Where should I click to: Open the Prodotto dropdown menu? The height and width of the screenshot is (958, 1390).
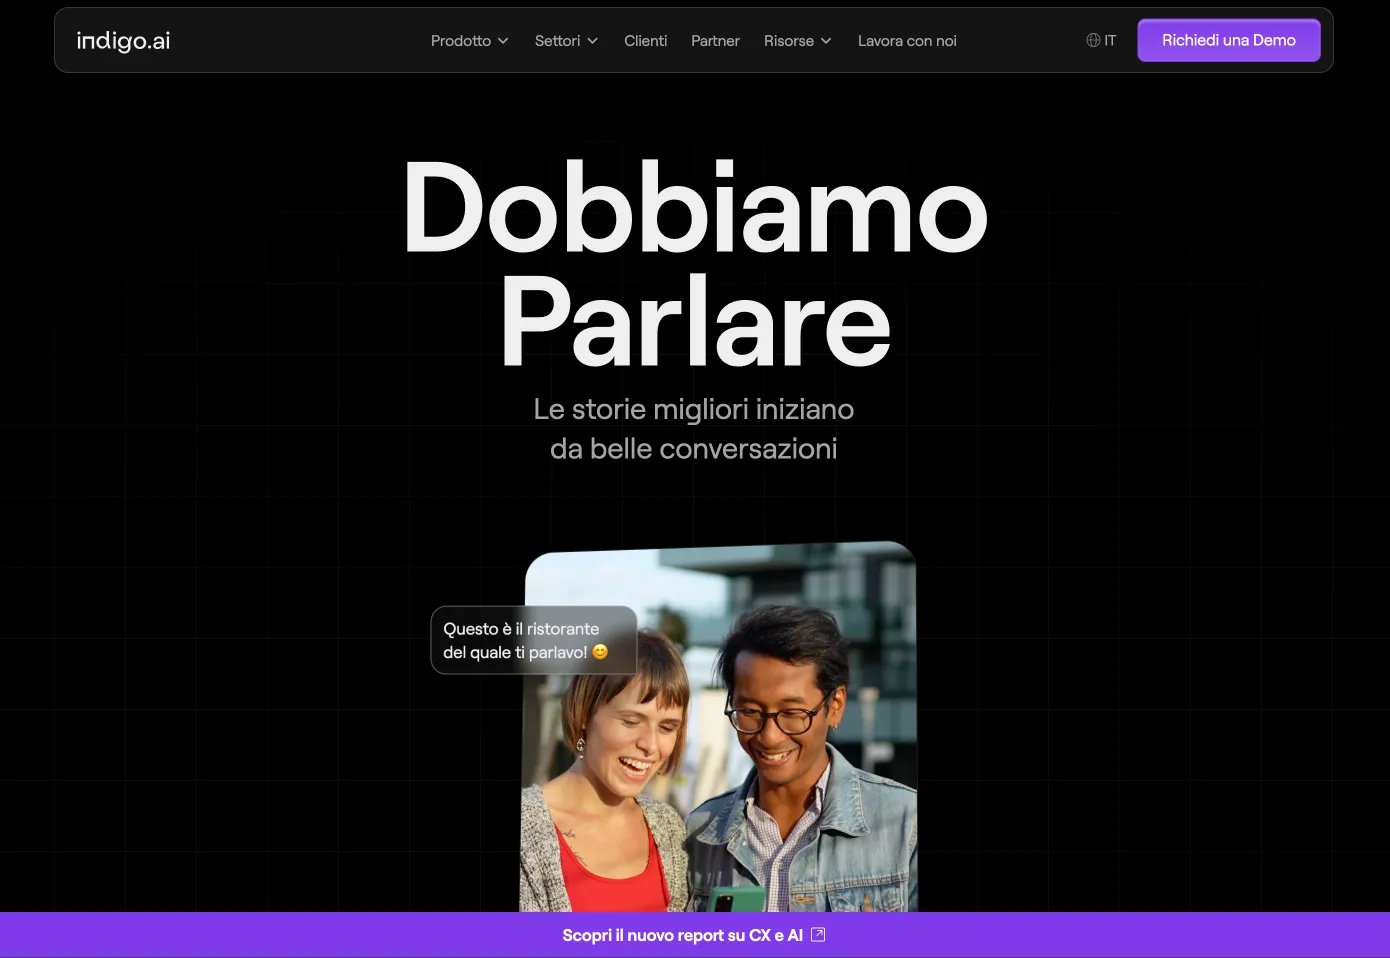tap(462, 41)
